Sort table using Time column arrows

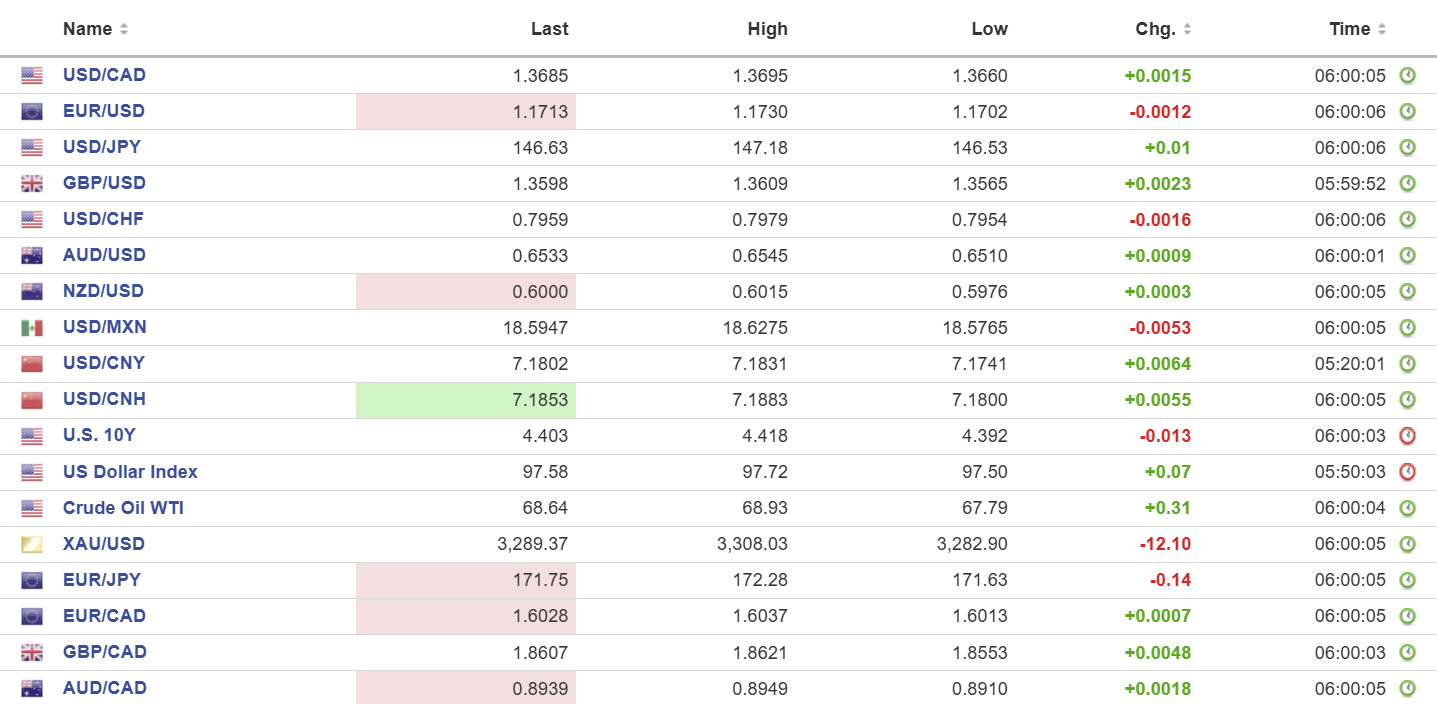(1382, 29)
